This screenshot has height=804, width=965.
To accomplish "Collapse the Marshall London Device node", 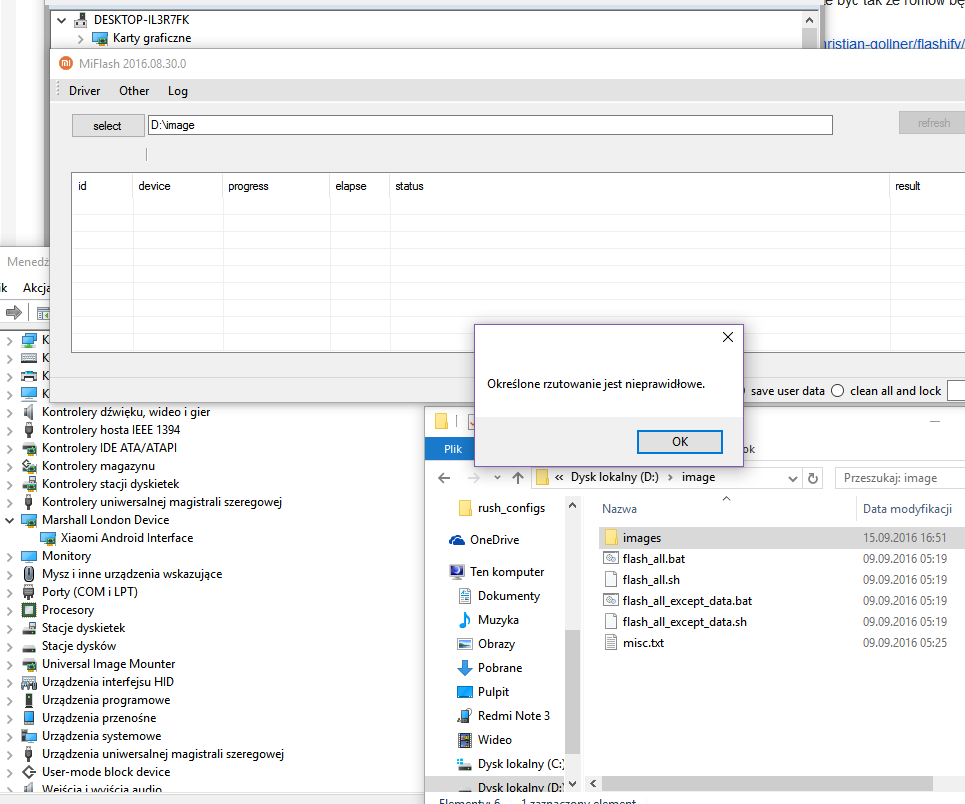I will tap(10, 520).
